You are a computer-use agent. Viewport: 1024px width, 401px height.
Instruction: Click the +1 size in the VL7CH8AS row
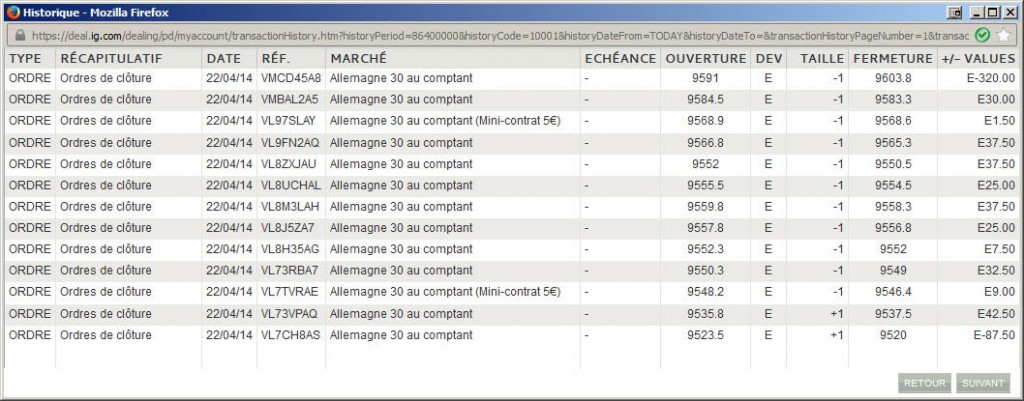(x=837, y=335)
